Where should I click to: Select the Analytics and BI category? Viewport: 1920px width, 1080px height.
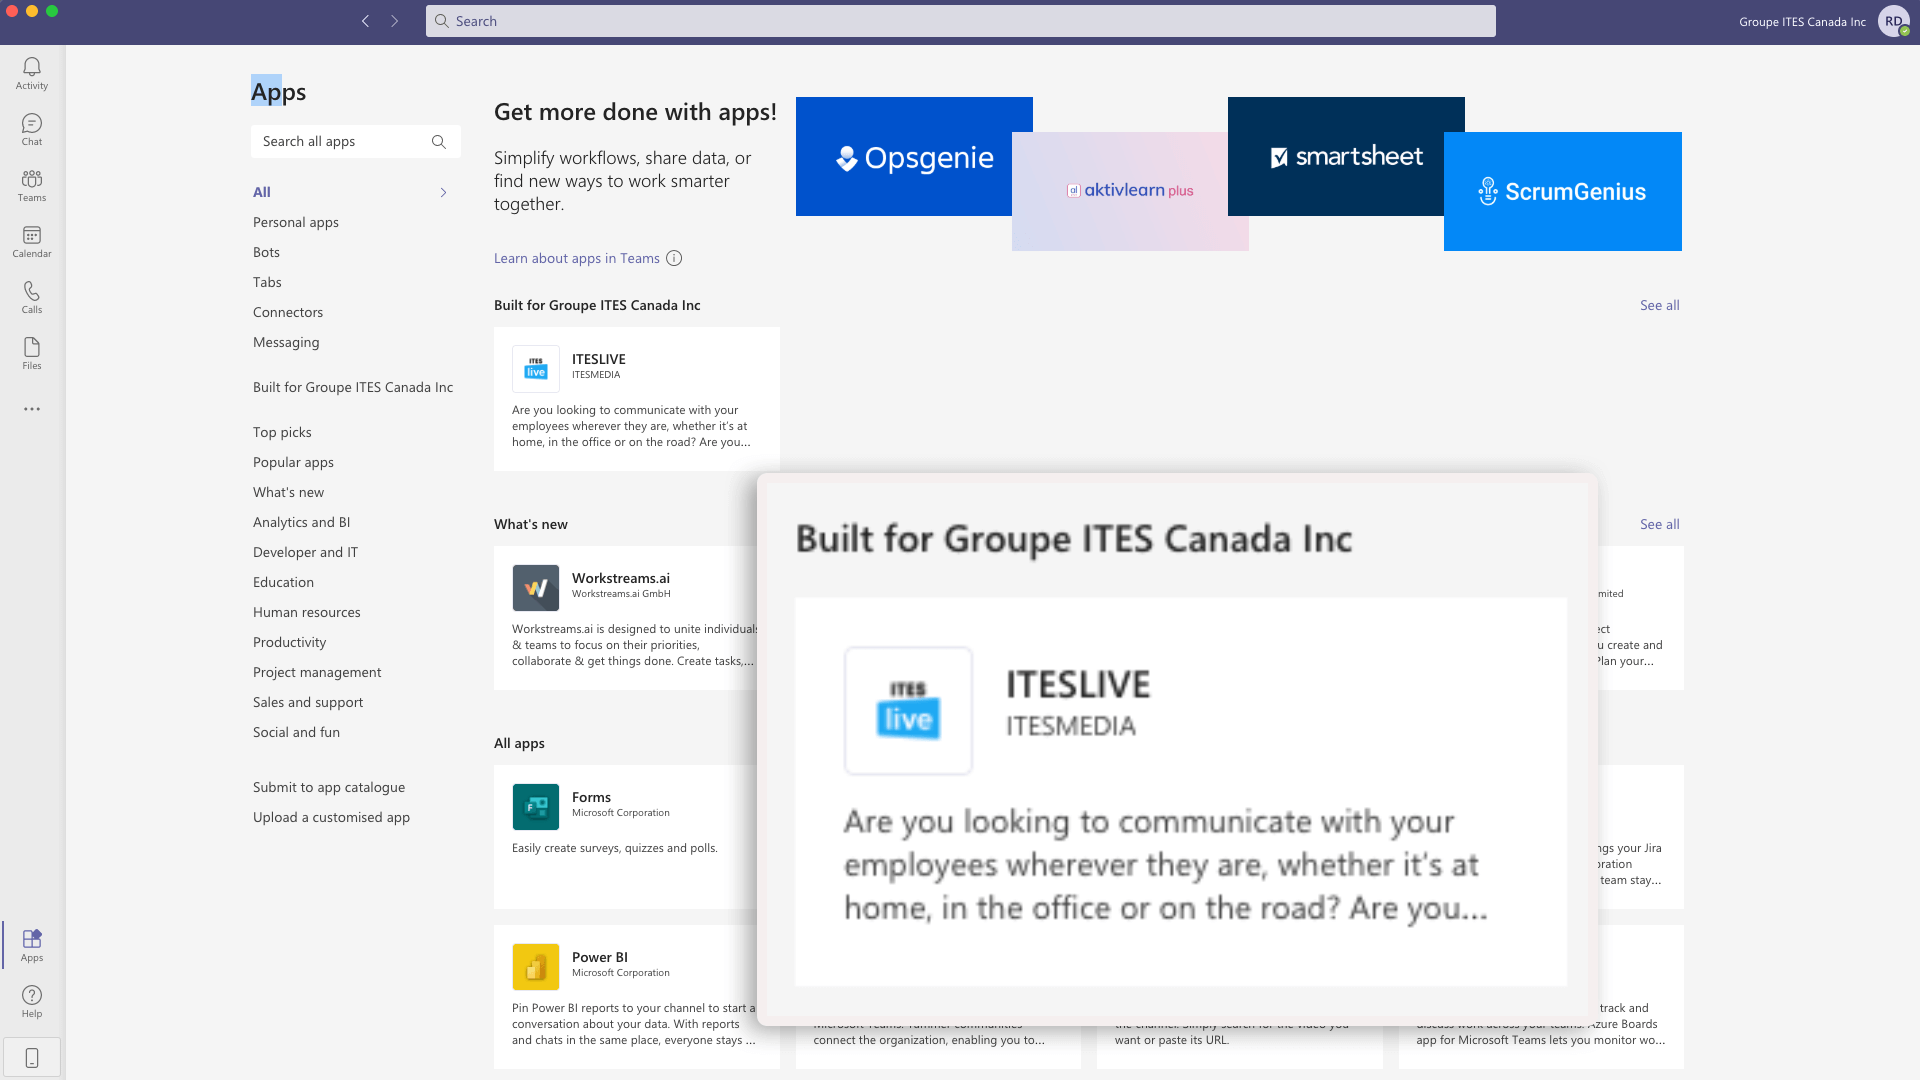pyautogui.click(x=302, y=522)
